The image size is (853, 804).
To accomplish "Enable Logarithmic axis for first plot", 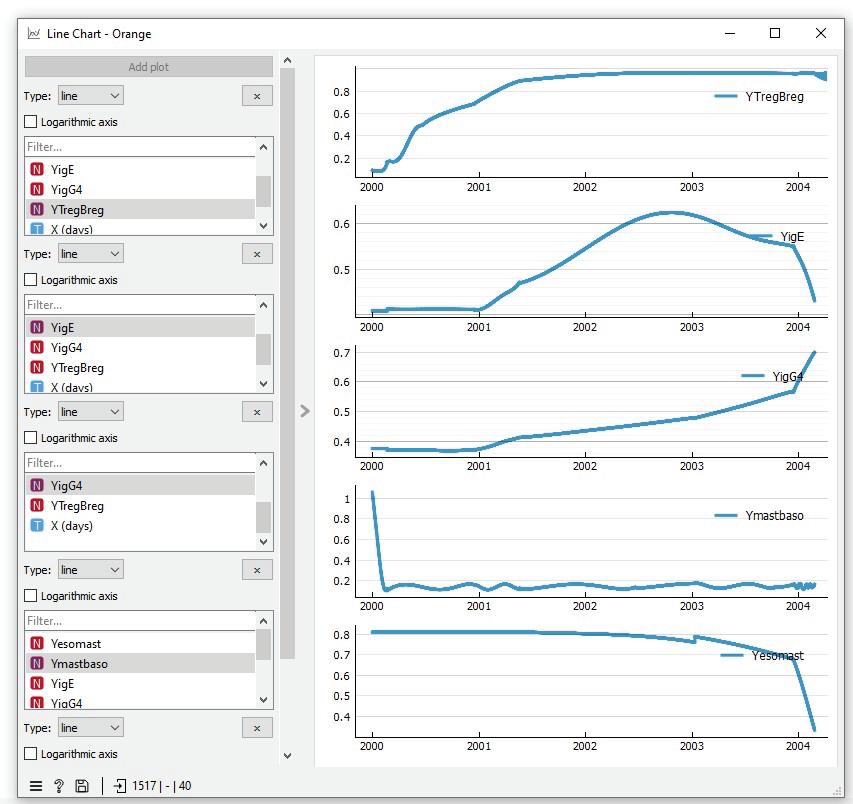I will pos(31,122).
